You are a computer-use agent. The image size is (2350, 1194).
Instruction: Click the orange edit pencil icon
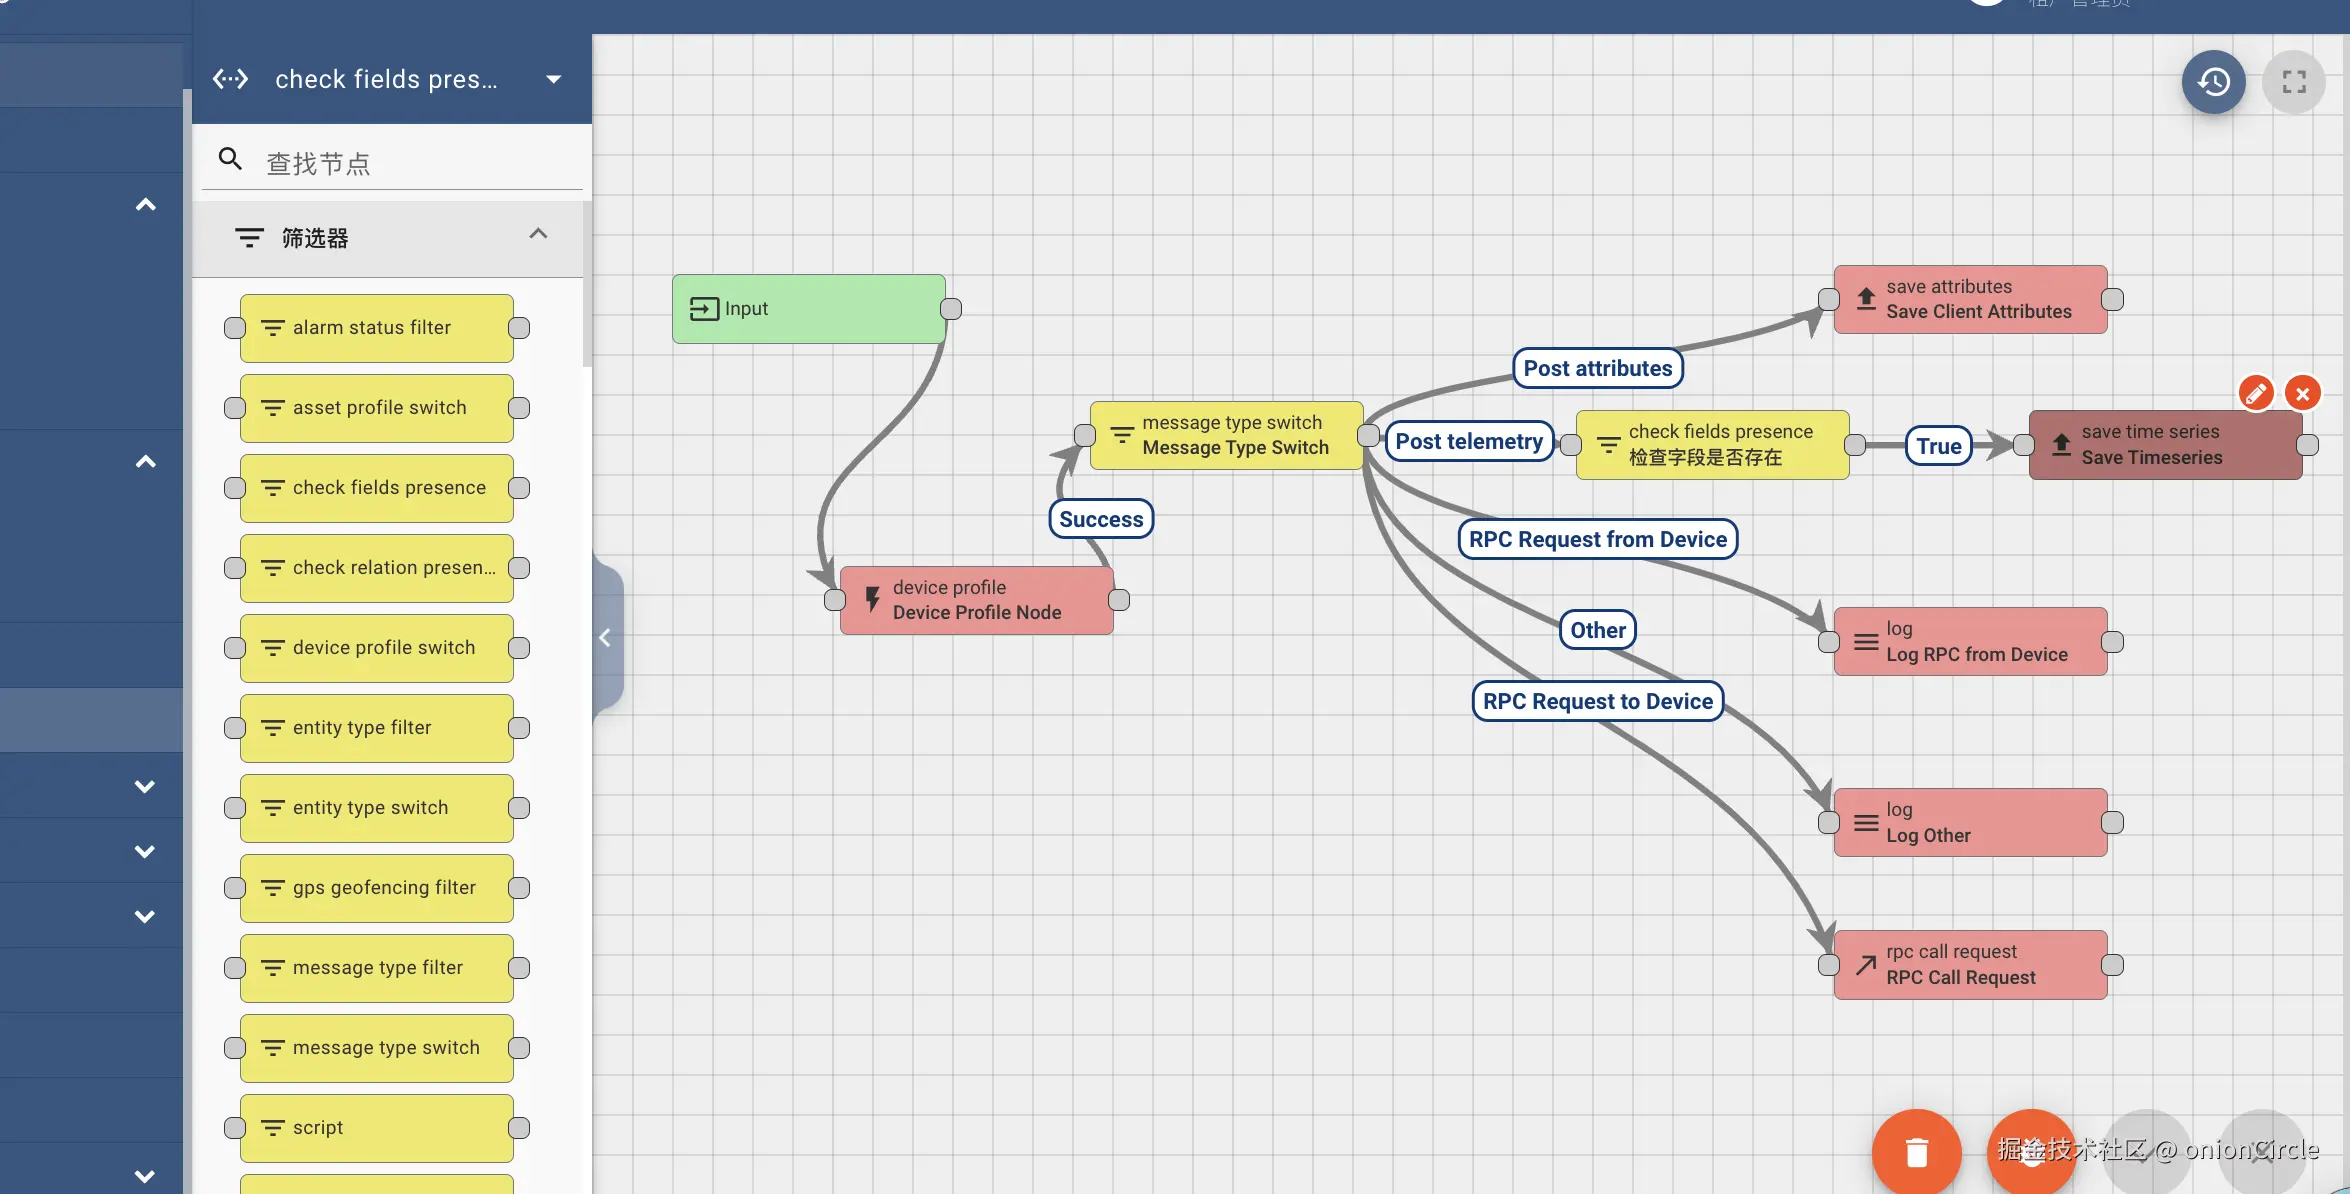point(2256,393)
